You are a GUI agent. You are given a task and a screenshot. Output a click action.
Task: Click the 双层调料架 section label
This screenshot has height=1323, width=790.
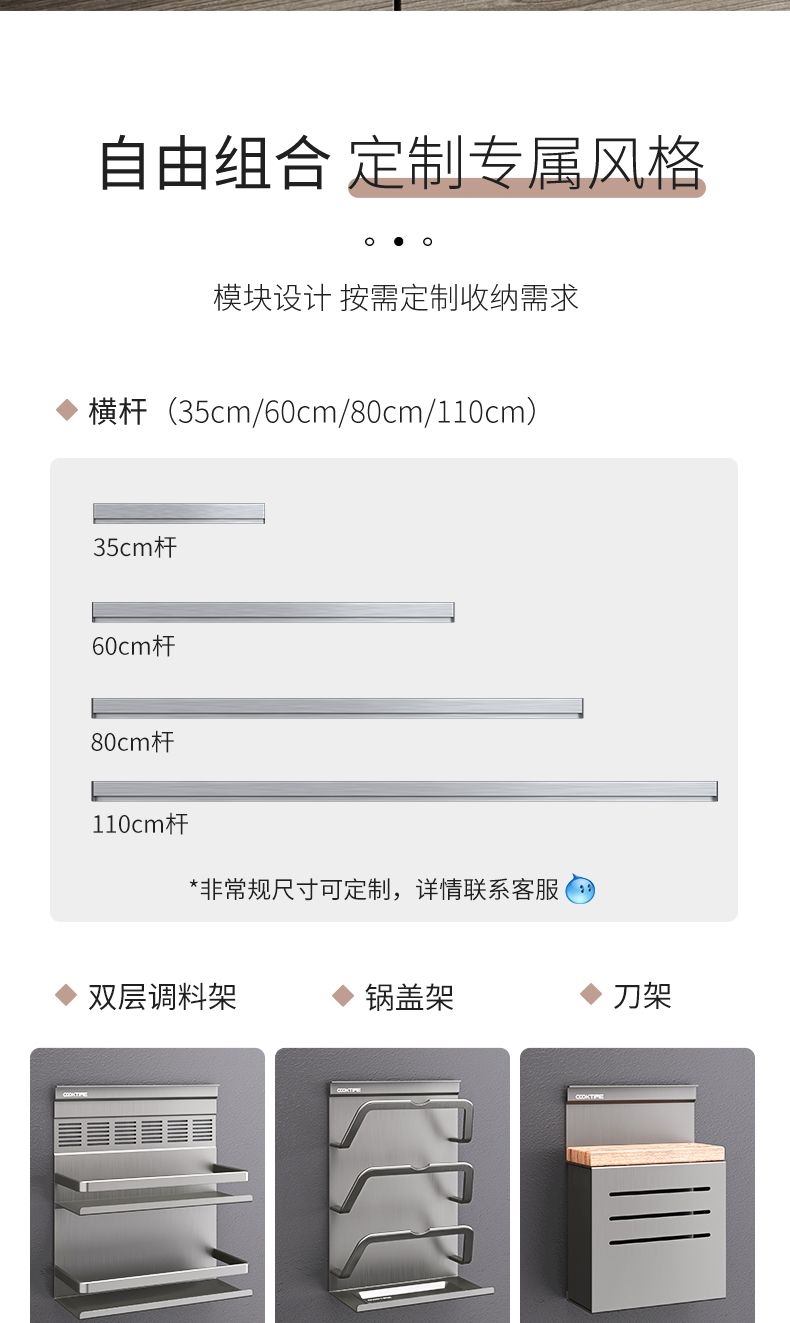coord(162,996)
